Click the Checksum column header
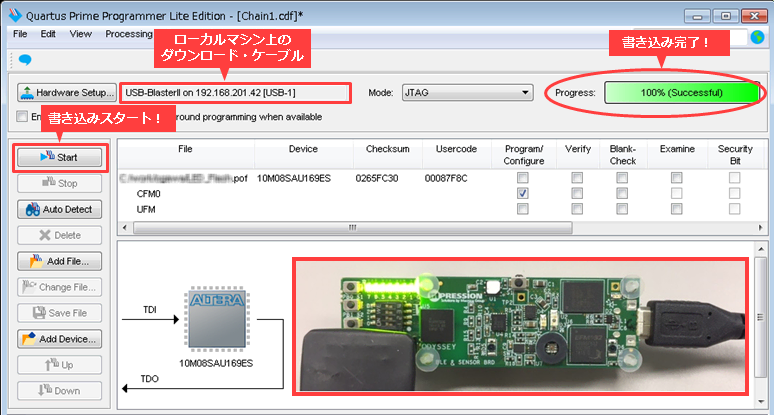 pyautogui.click(x=387, y=154)
